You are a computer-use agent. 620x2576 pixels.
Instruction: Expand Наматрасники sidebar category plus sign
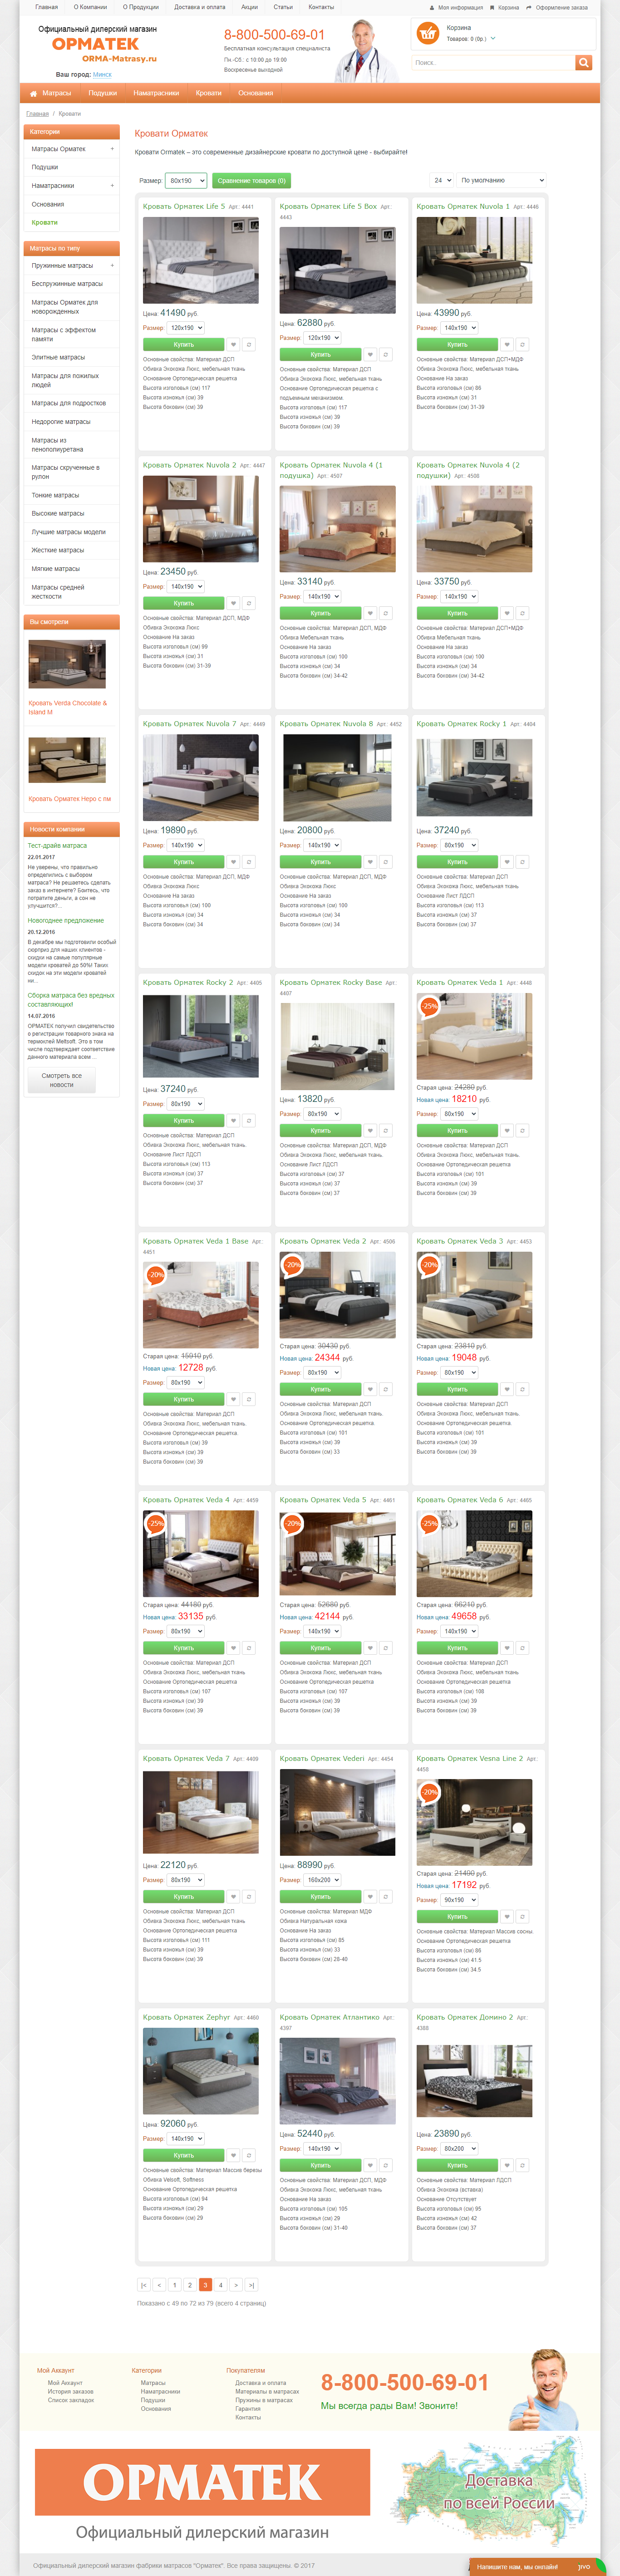[112, 186]
